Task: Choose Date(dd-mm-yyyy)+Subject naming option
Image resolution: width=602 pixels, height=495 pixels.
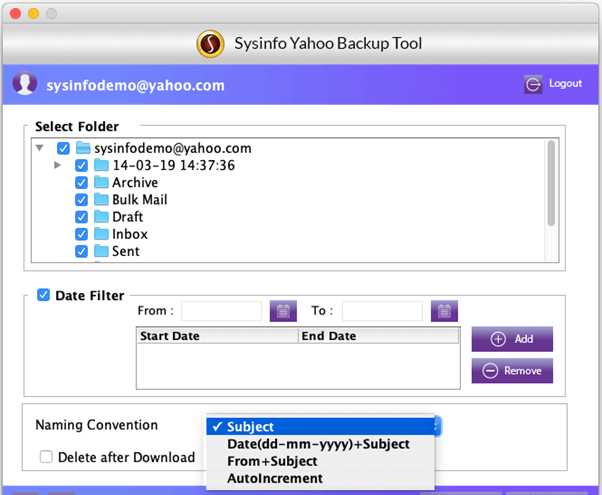Action: [320, 444]
